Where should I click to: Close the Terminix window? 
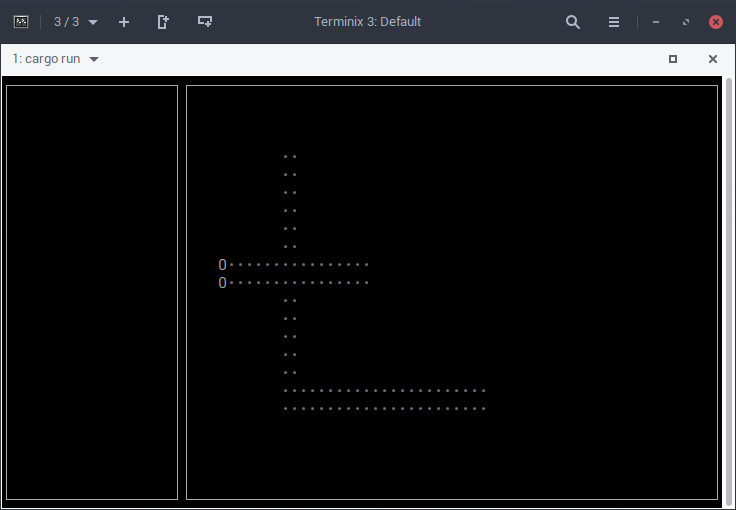tap(715, 22)
